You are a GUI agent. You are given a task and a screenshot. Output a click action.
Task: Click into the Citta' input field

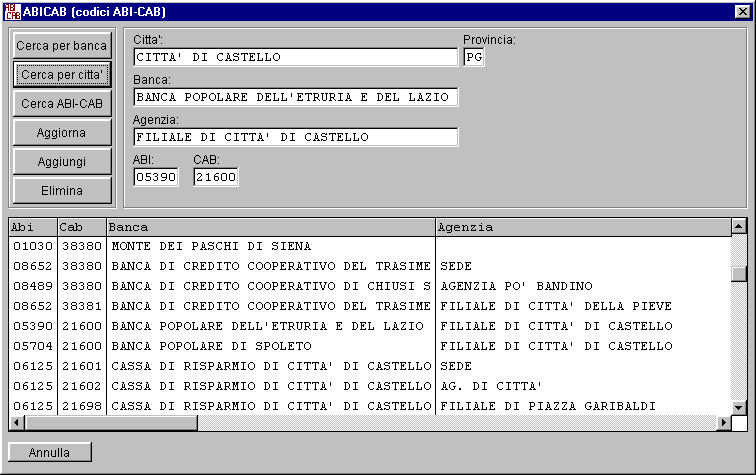[296, 57]
